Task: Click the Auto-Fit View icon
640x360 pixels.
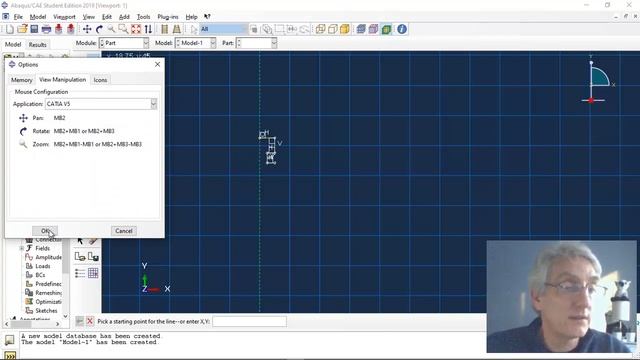Action: coord(136,29)
